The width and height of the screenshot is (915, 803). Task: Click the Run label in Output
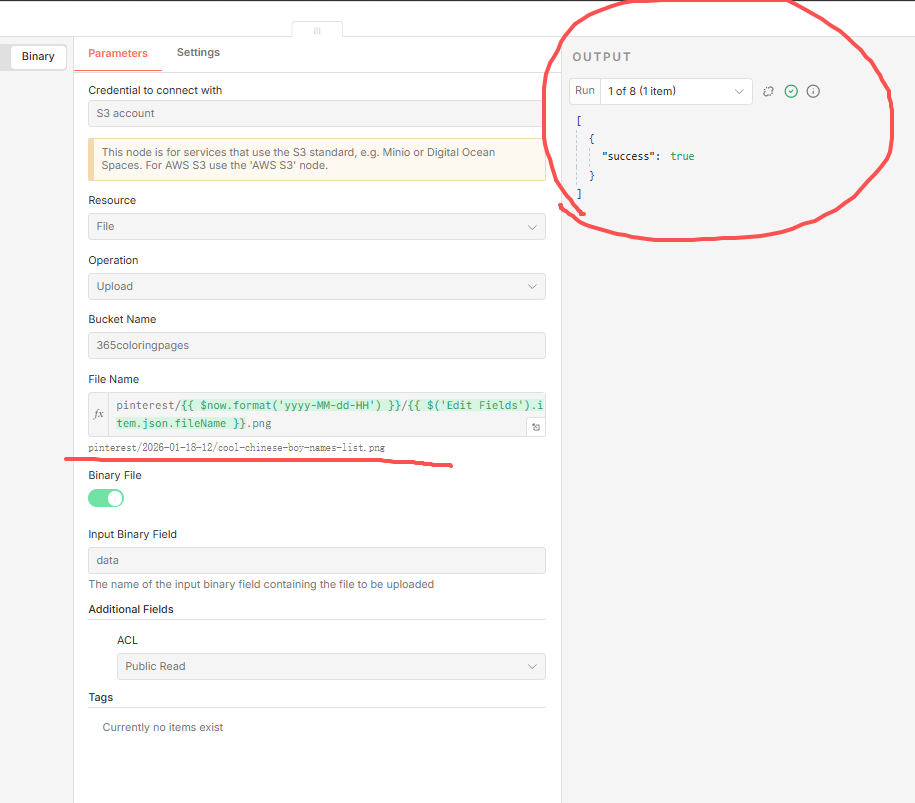click(585, 91)
